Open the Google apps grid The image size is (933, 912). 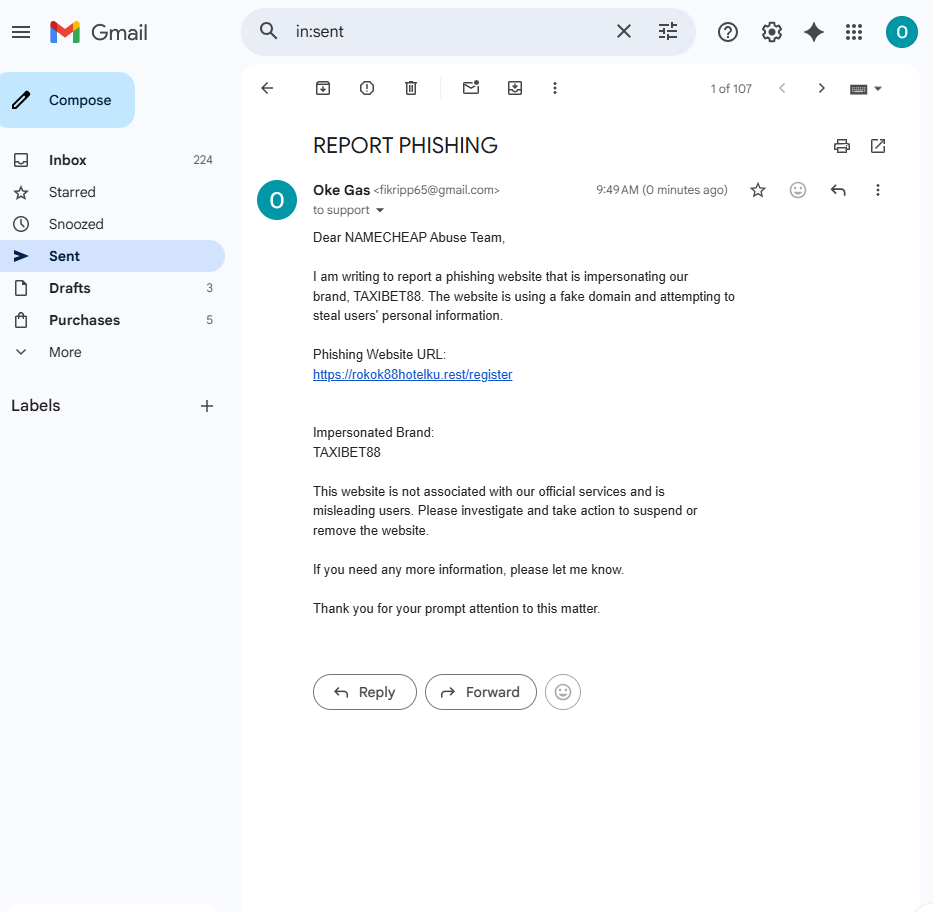pos(854,32)
